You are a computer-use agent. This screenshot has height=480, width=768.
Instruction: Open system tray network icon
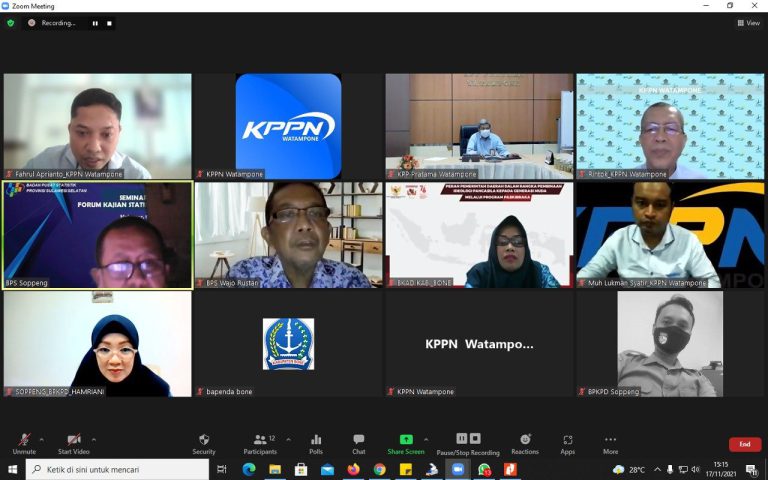coord(683,470)
